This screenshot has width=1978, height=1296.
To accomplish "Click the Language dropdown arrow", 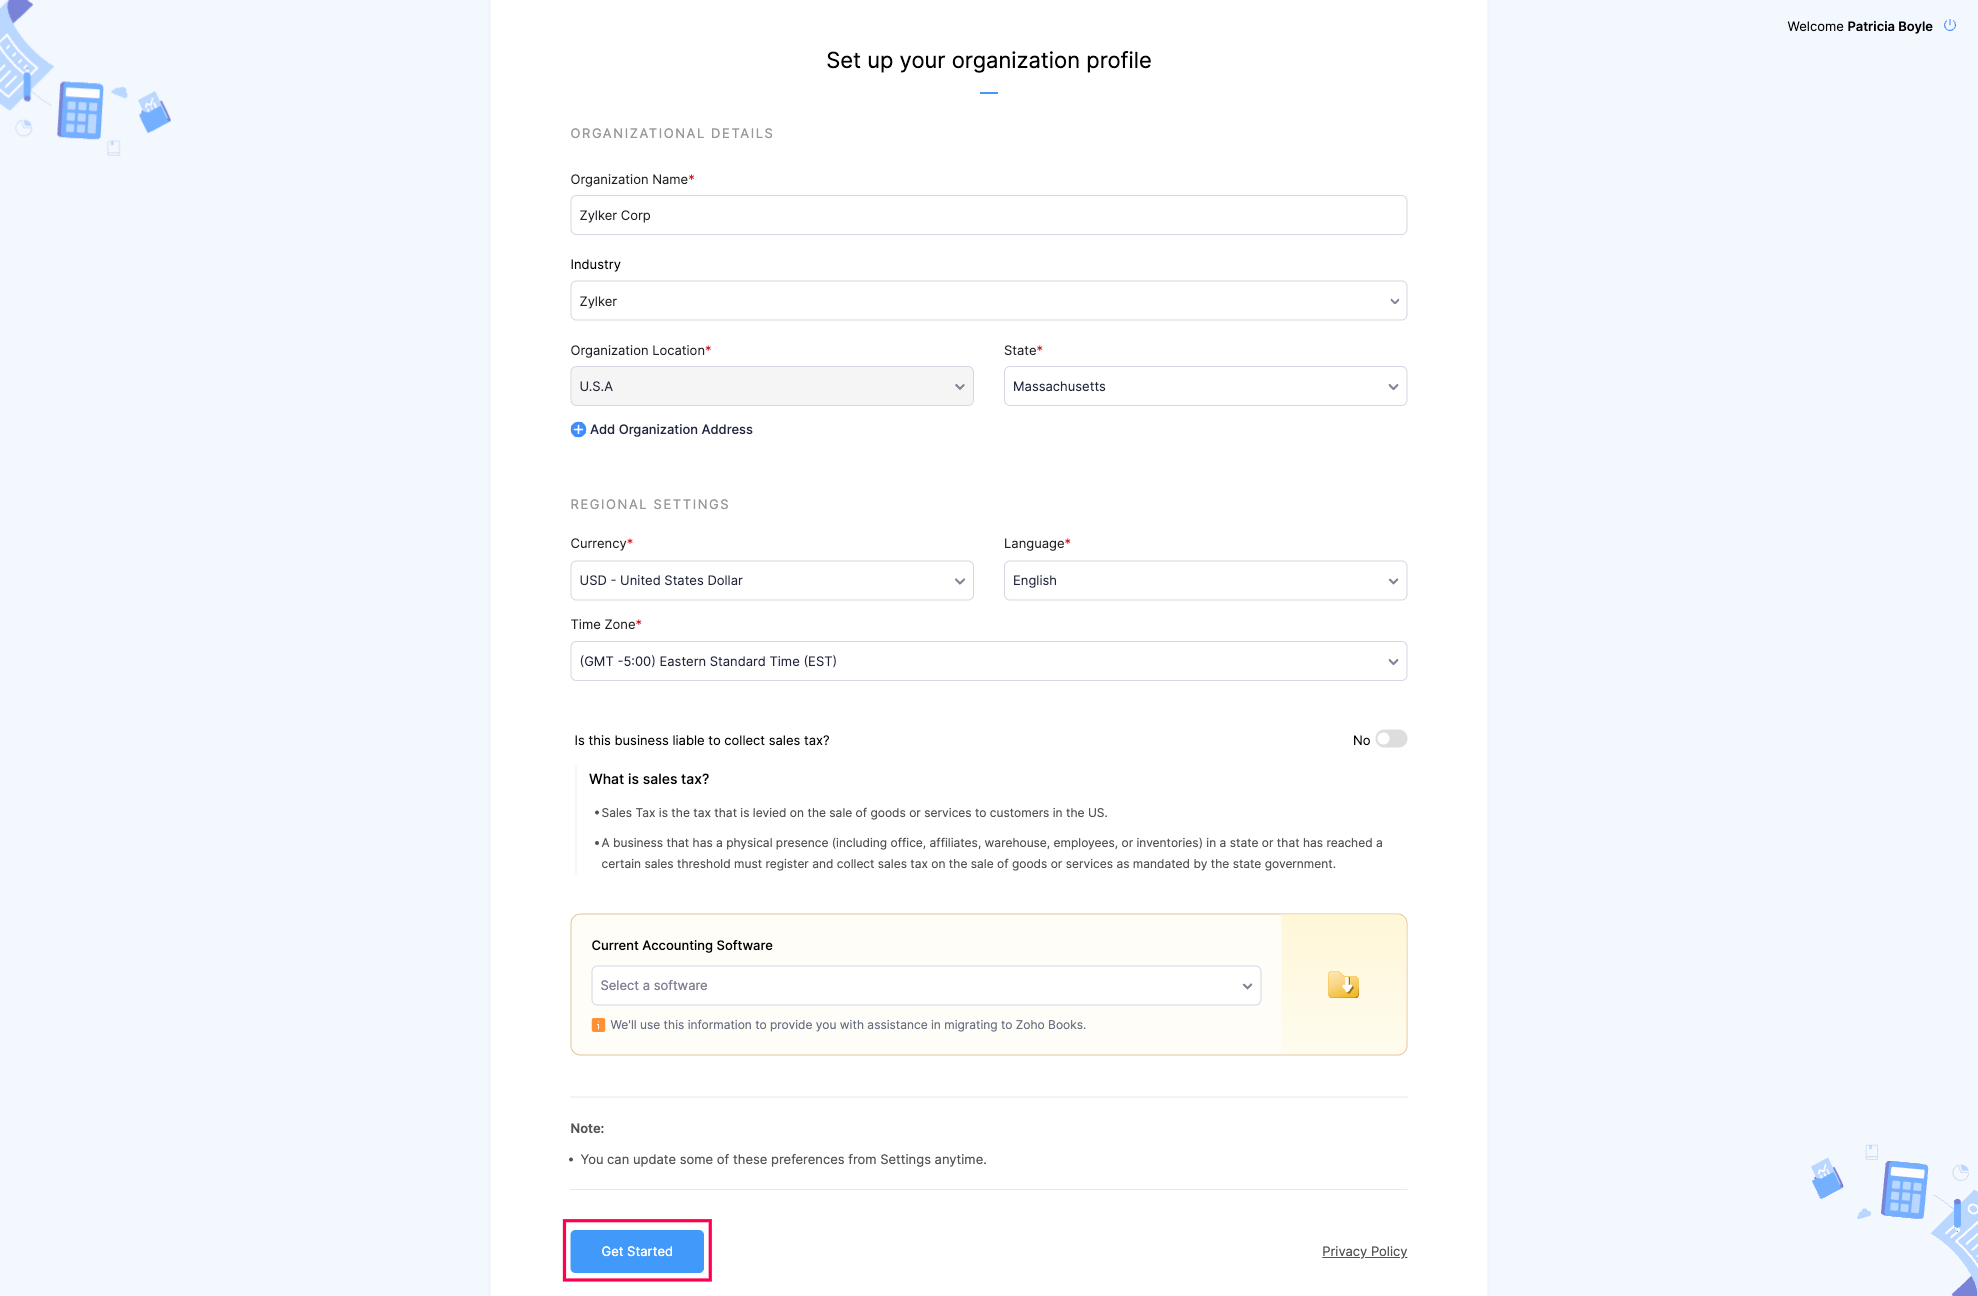I will 1391,580.
